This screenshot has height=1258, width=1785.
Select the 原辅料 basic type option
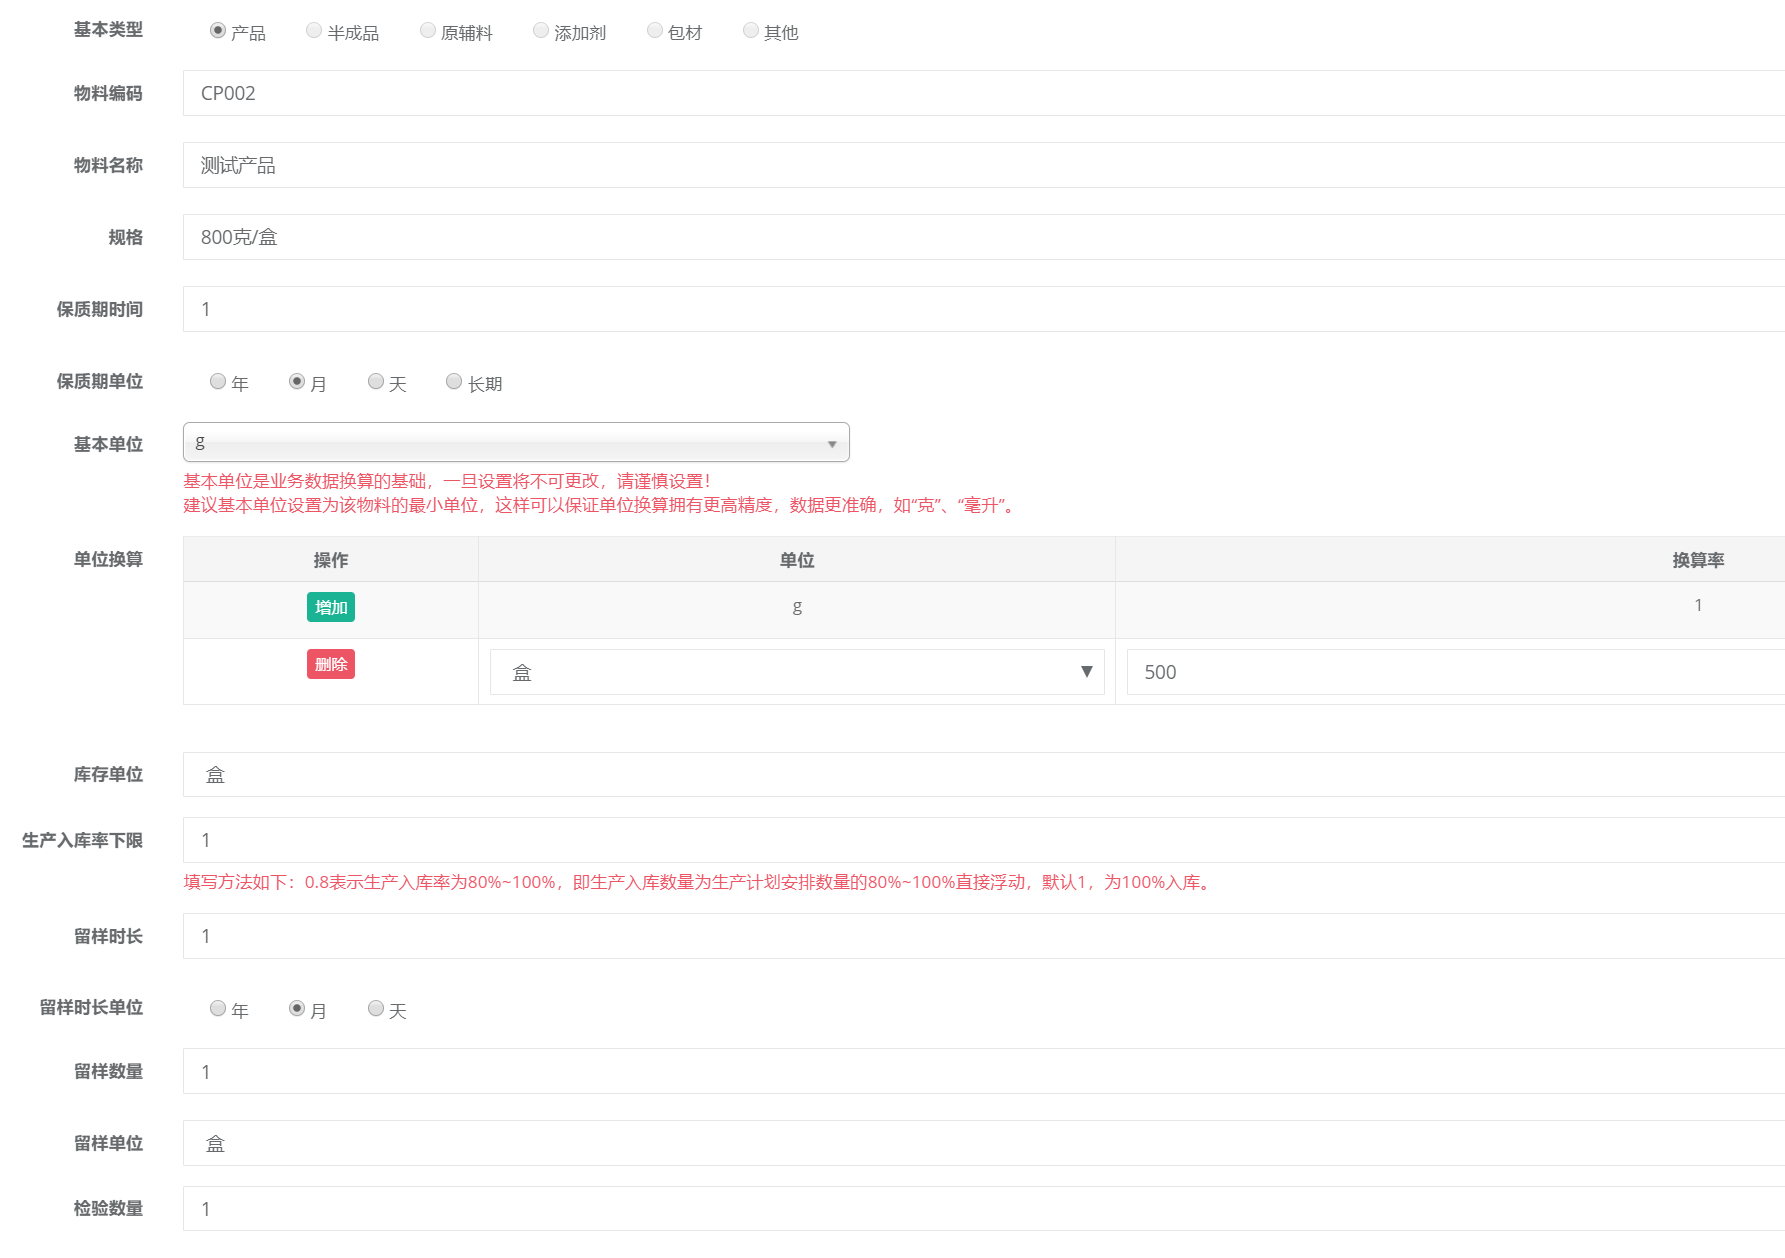point(428,31)
